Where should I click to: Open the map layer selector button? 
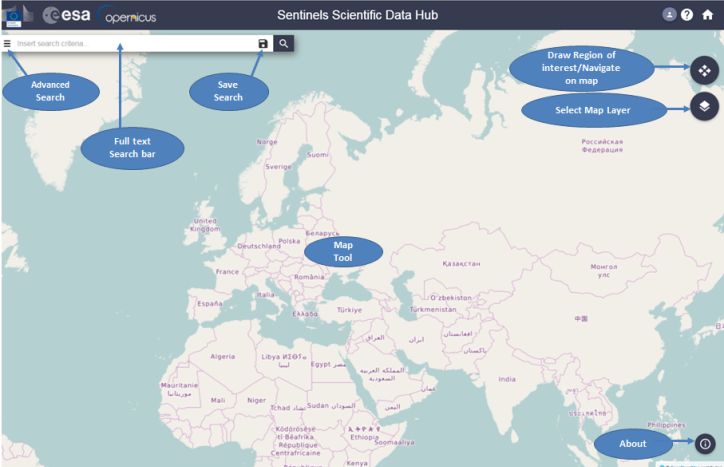pyautogui.click(x=704, y=107)
